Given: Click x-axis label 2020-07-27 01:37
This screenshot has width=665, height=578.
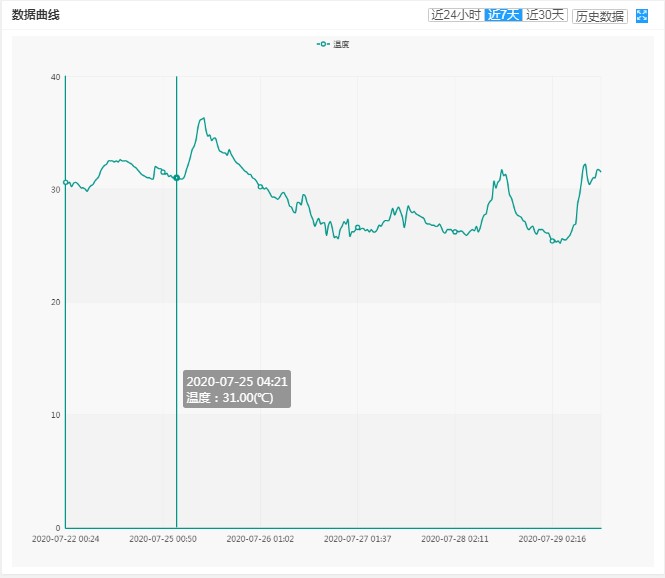Looking at the screenshot, I should point(357,538).
